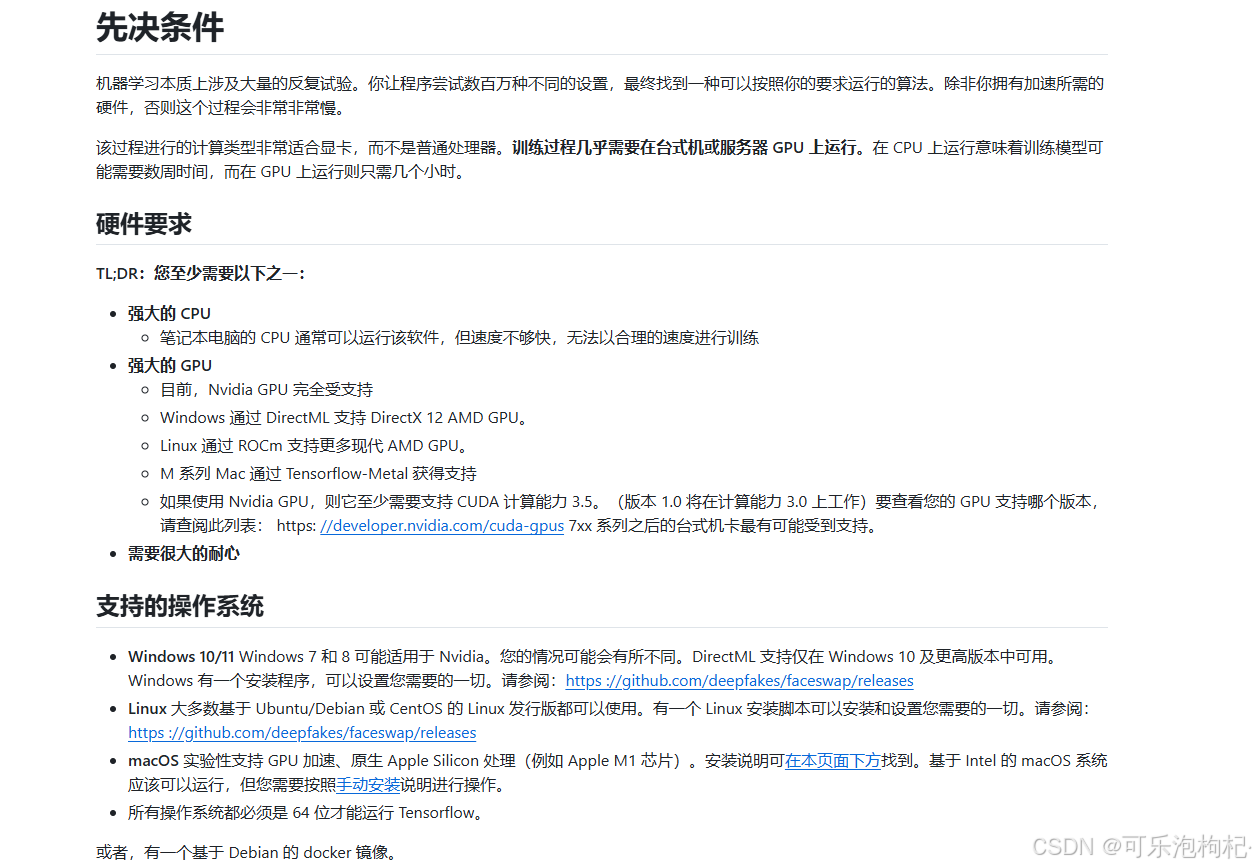The image size is (1256, 868).
Task: Follow the 手动安装 link
Action: [368, 785]
